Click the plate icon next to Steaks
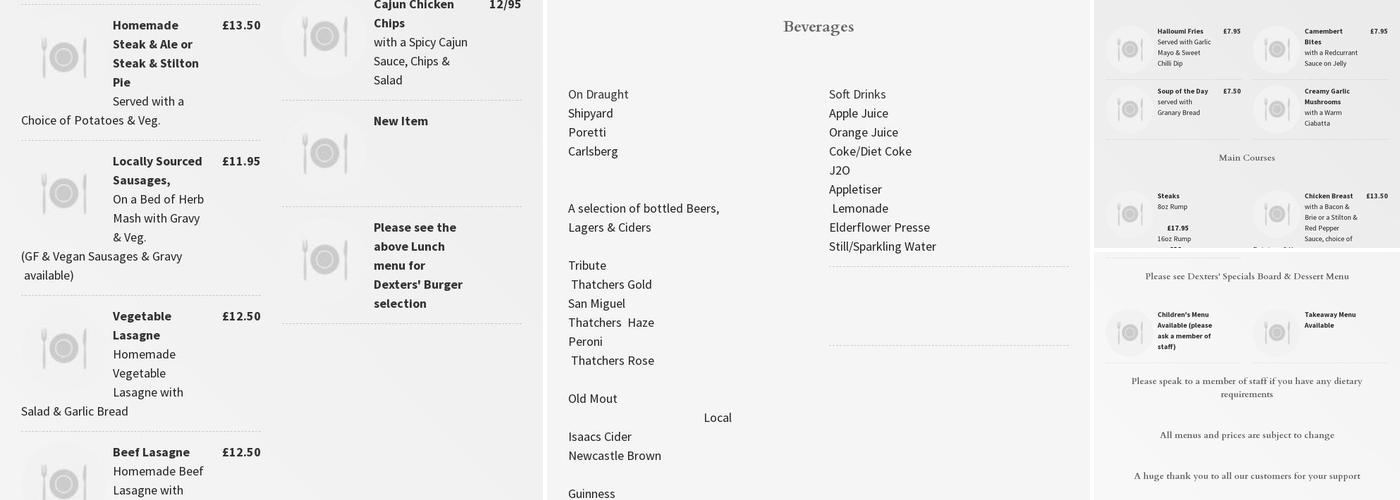 click(x=1129, y=213)
